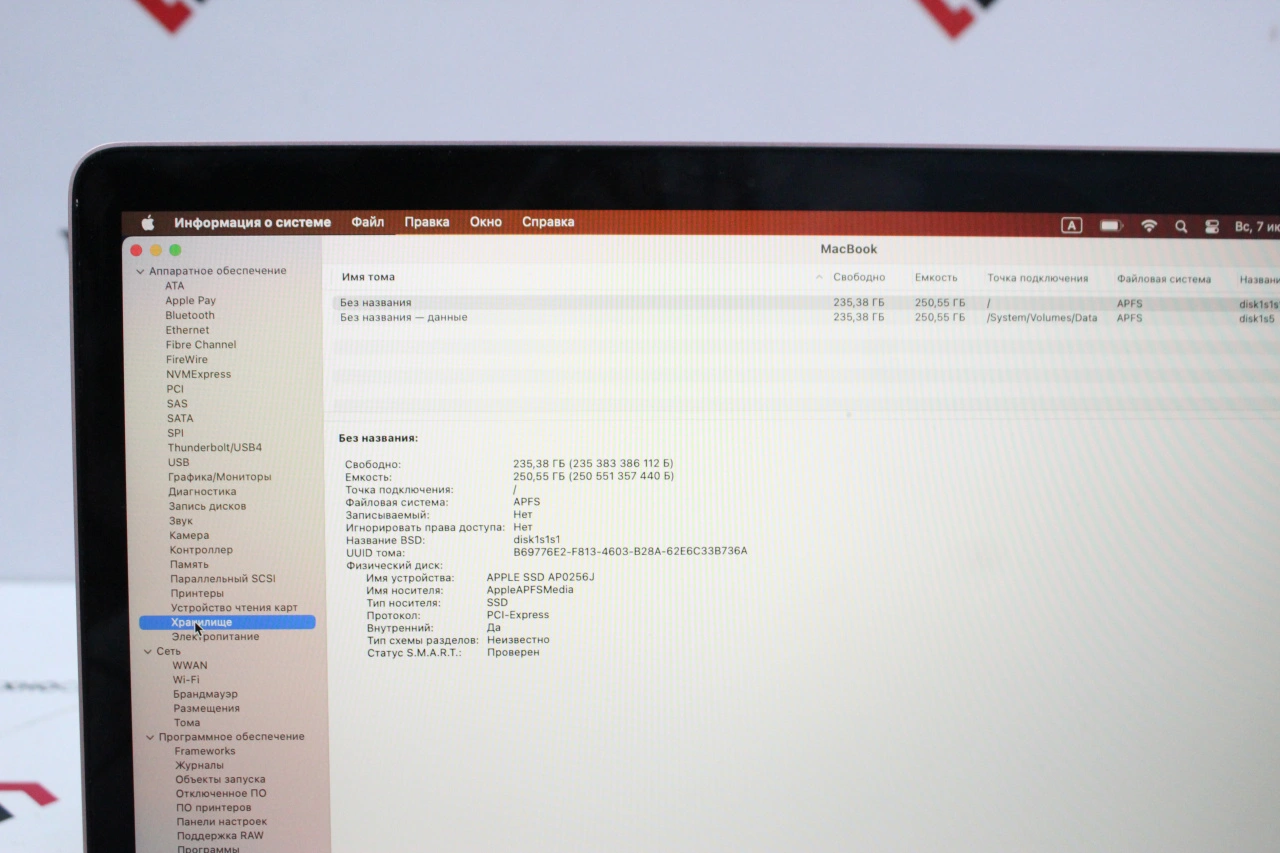Select Параллельный SCSI in the sidebar
The width and height of the screenshot is (1280, 853).
tap(223, 579)
